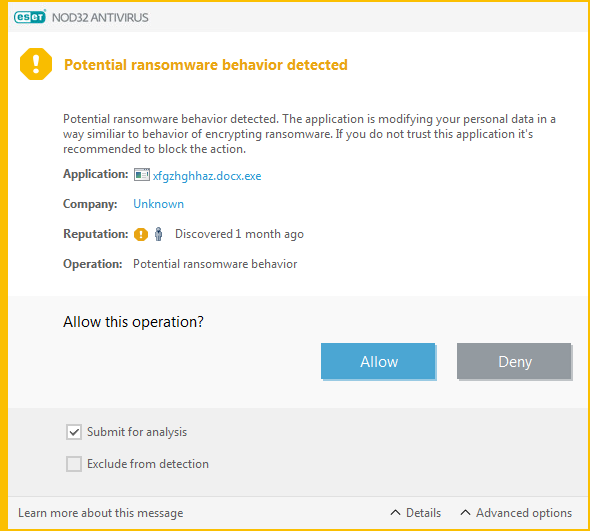The image size is (590, 531).
Task: Click the user count figure icon in the Reputation row
Action: click(158, 234)
